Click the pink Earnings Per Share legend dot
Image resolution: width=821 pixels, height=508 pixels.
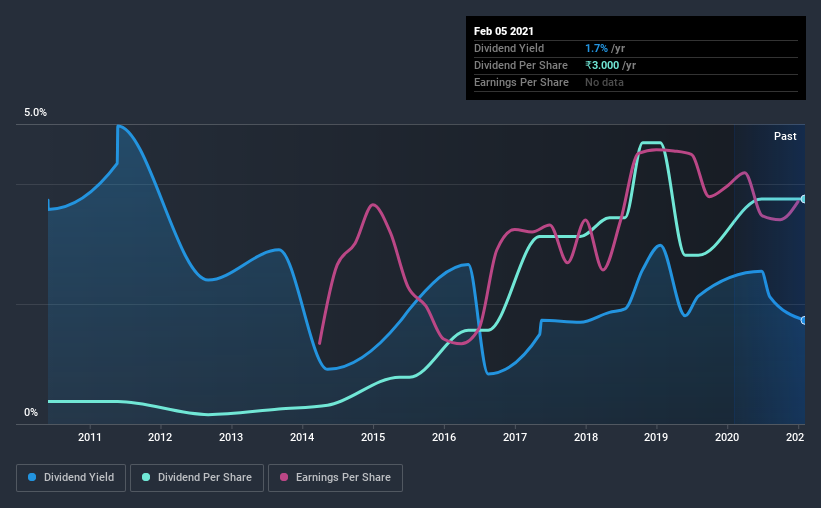coord(284,477)
